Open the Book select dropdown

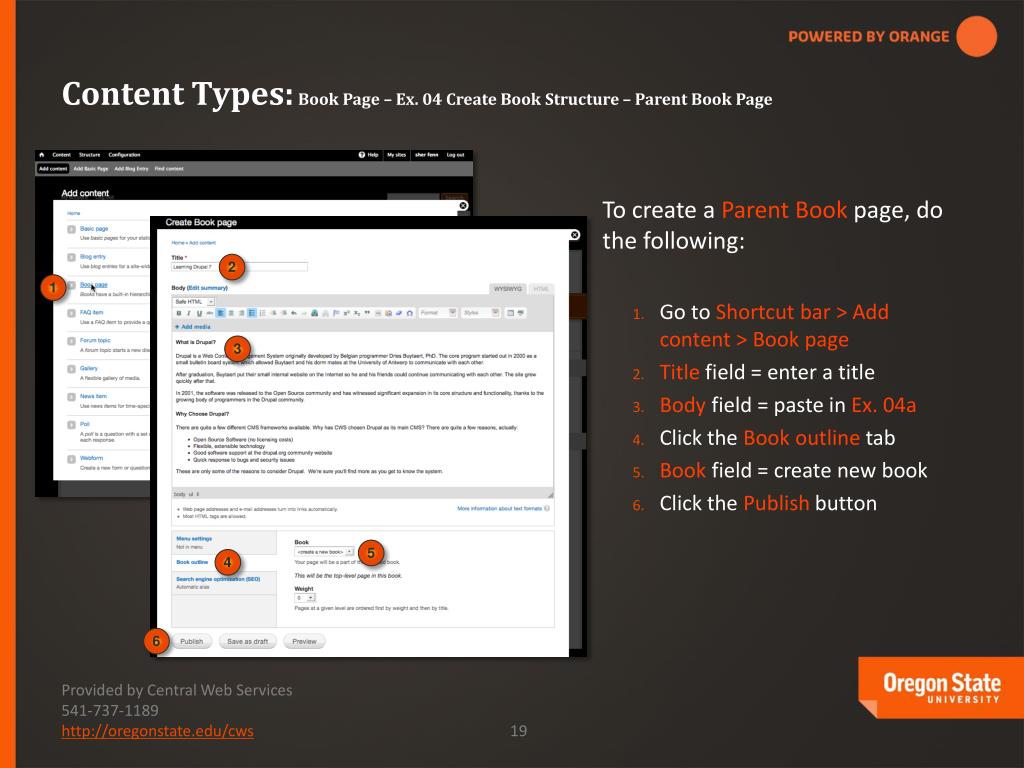coord(325,552)
